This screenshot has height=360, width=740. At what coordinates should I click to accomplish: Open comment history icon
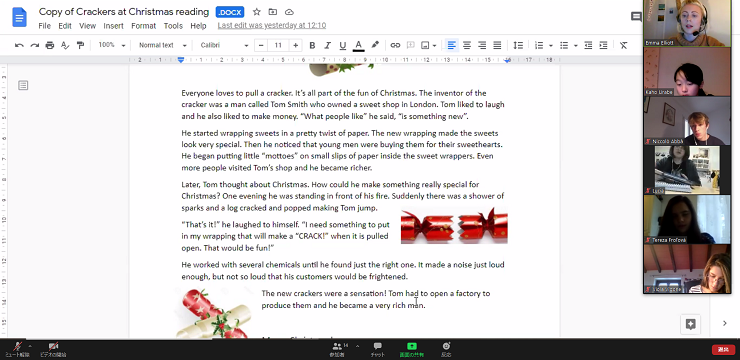click(x=636, y=17)
